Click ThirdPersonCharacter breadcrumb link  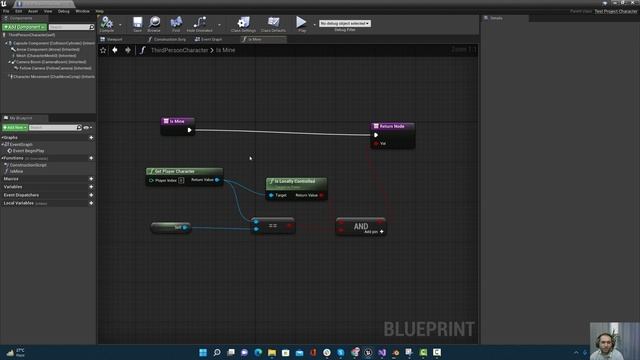tap(180, 50)
